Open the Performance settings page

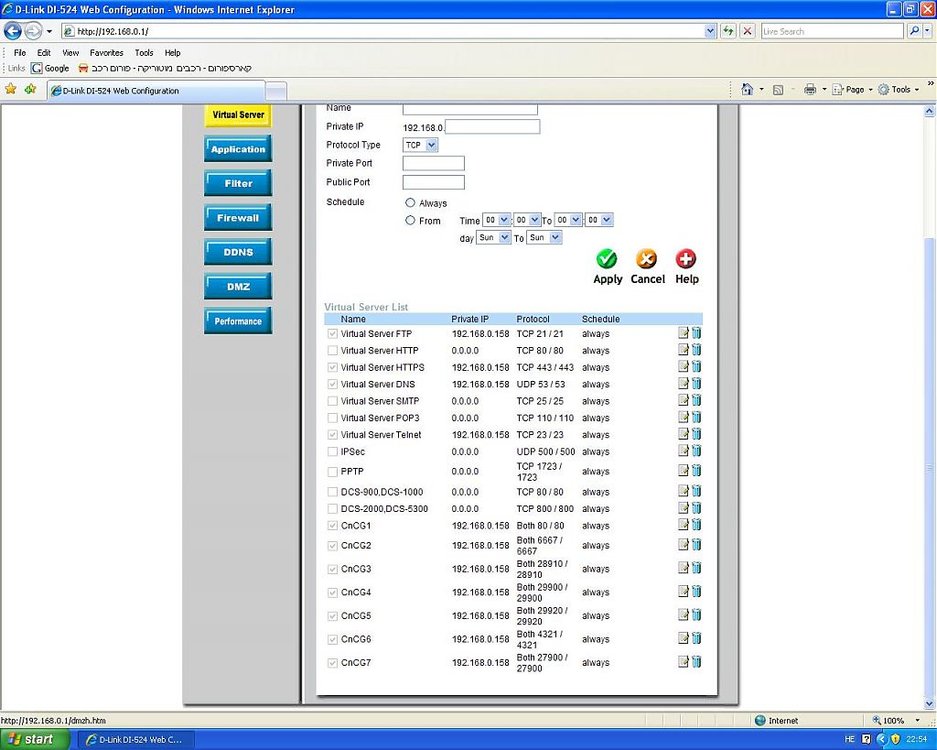coord(238,321)
